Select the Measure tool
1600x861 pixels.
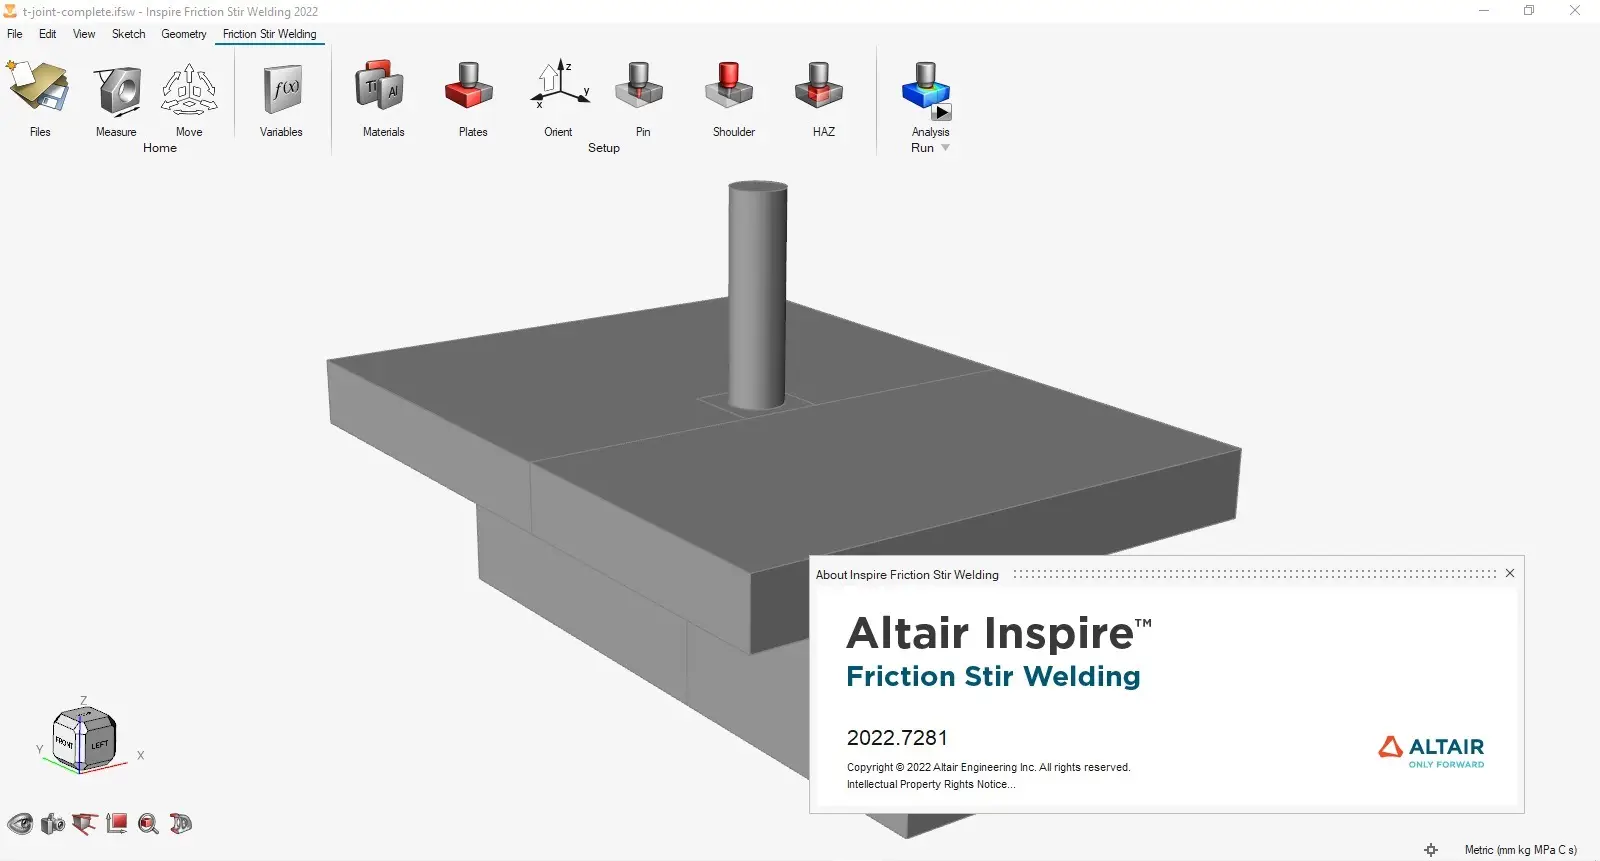117,89
